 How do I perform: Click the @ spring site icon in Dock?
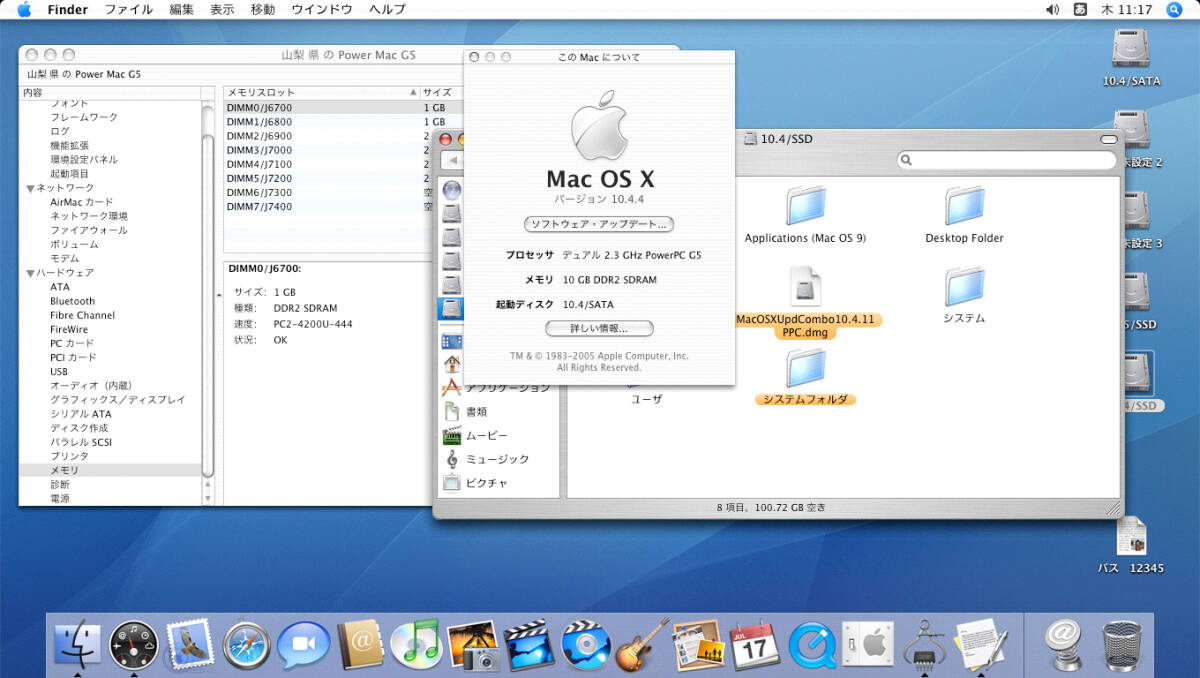pos(1065,645)
